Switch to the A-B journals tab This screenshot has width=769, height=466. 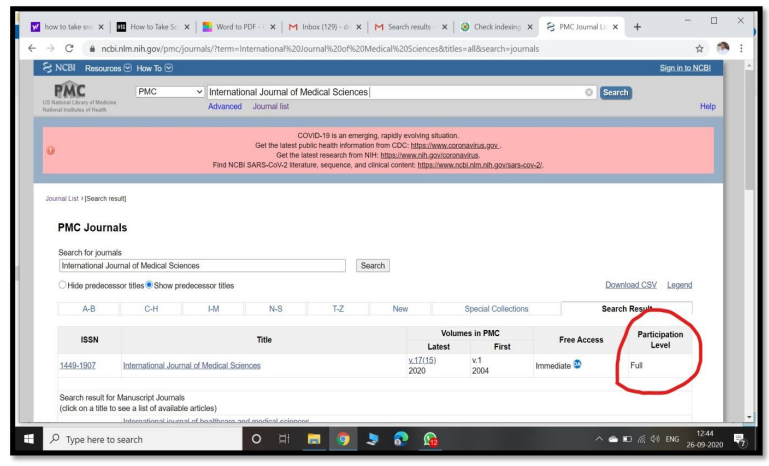pos(89,309)
